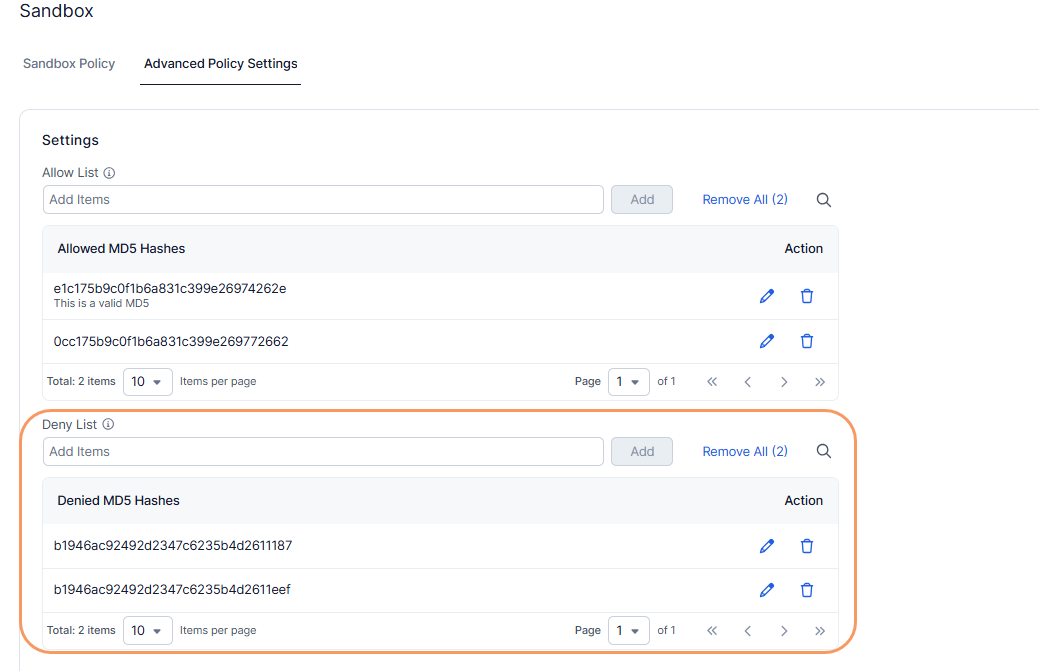
Task: Delete denied hash b1946ac92492d2347c6235b4d2611eef
Action: (x=806, y=590)
